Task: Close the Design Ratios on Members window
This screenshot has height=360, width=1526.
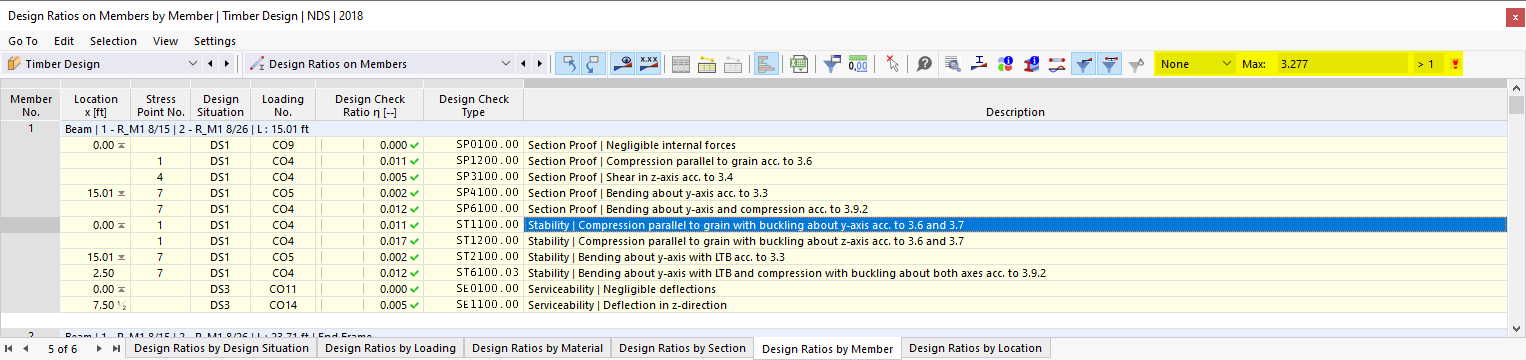Action: [x=1514, y=17]
